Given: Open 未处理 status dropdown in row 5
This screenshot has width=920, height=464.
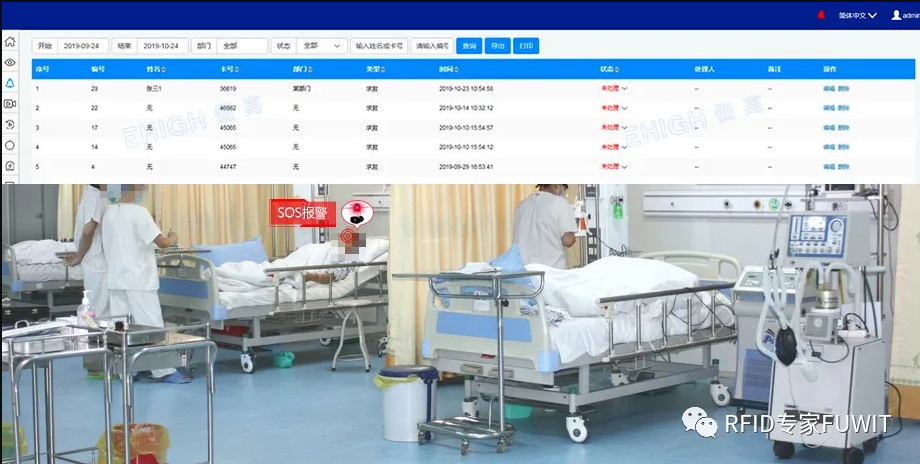Looking at the screenshot, I should (614, 167).
